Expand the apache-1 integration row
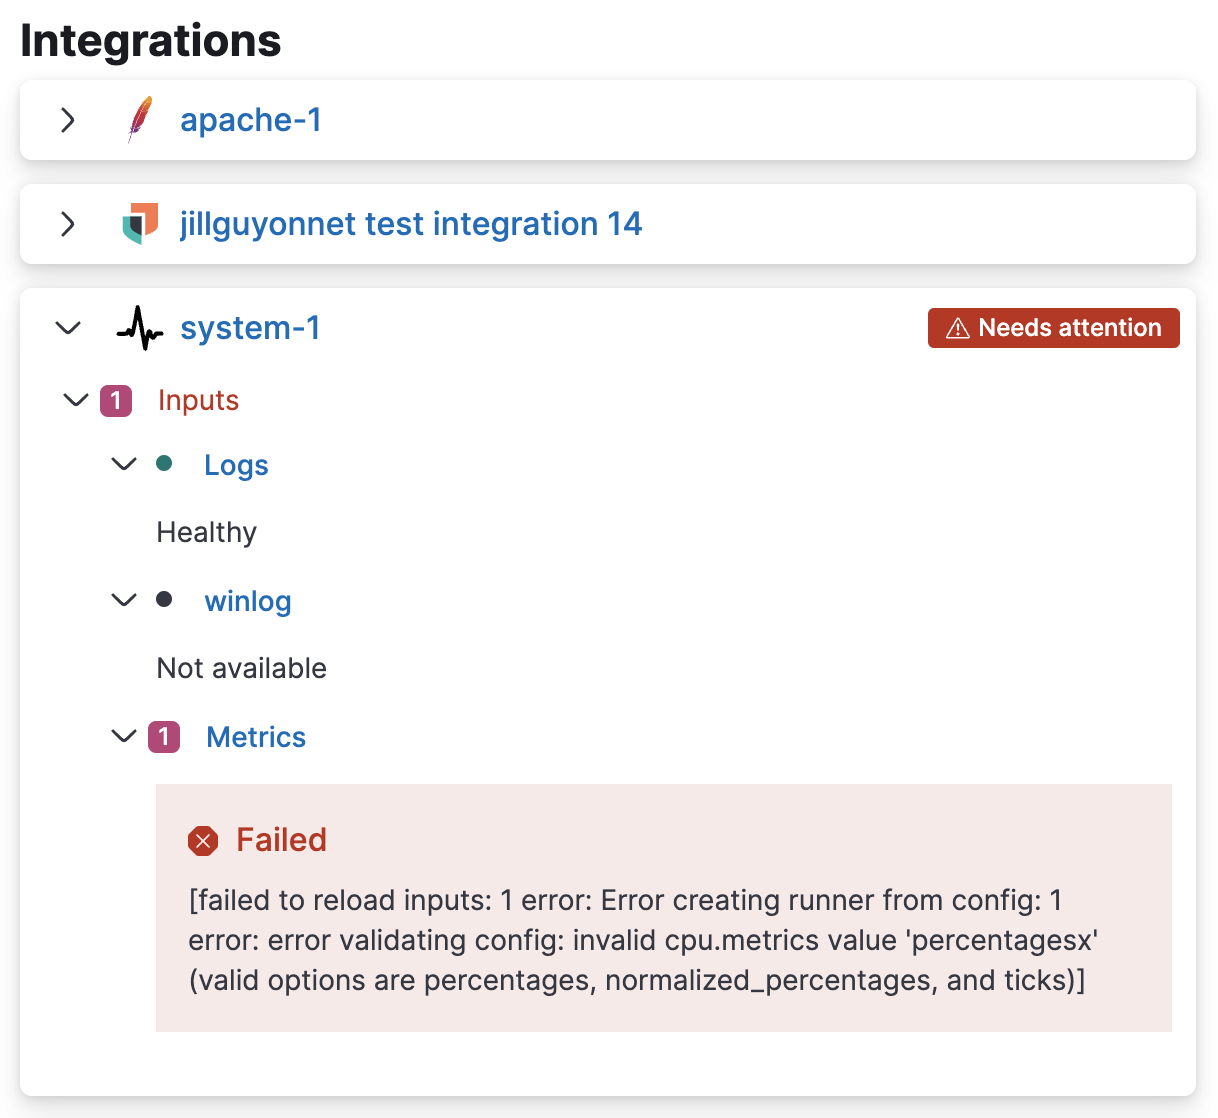Image resolution: width=1218 pixels, height=1118 pixels. (x=67, y=120)
